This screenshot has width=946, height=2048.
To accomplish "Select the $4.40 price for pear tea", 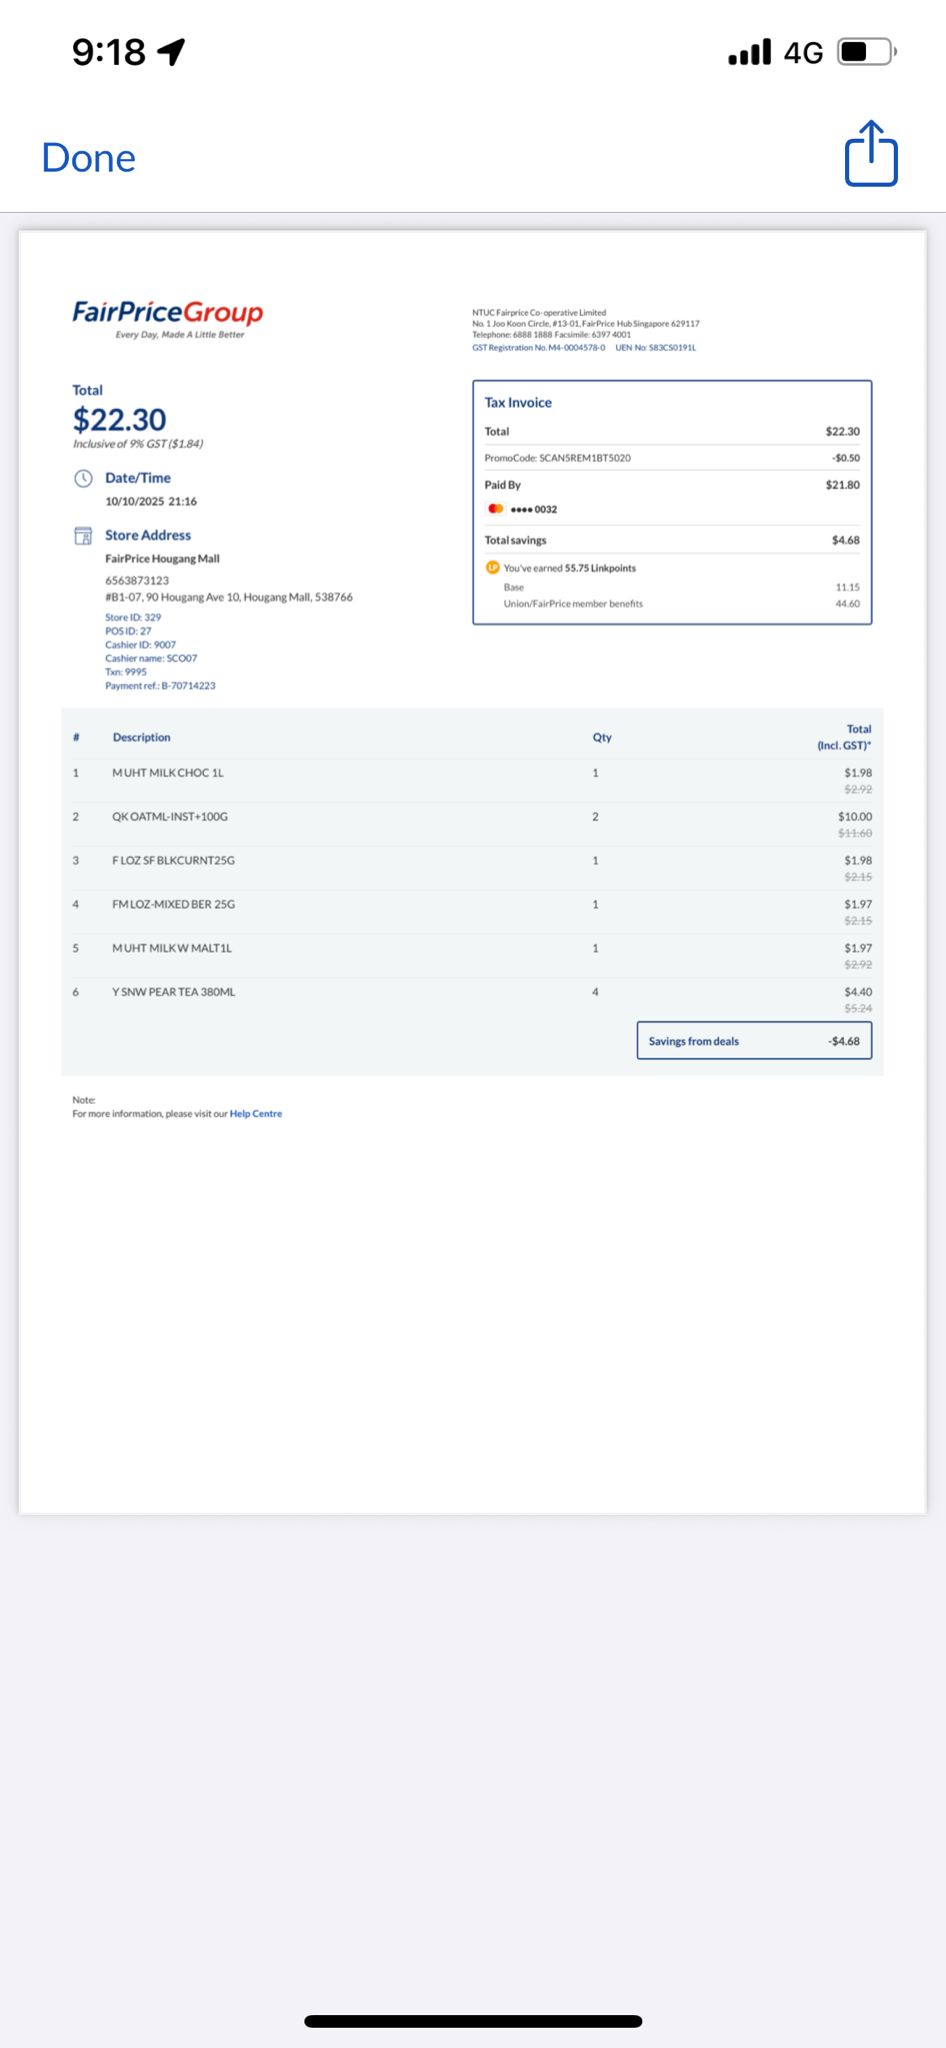I will click(858, 992).
